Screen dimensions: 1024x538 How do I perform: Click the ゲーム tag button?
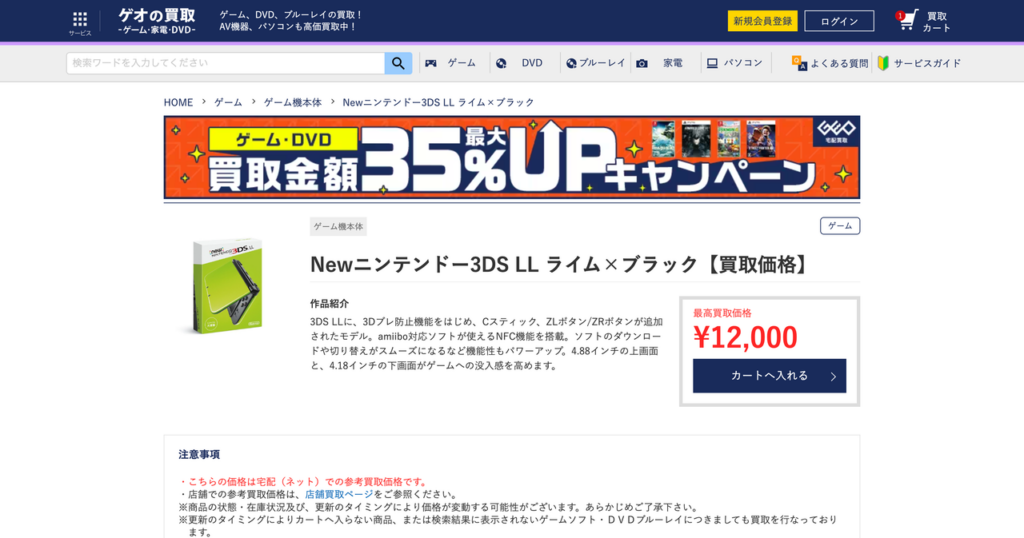[840, 226]
